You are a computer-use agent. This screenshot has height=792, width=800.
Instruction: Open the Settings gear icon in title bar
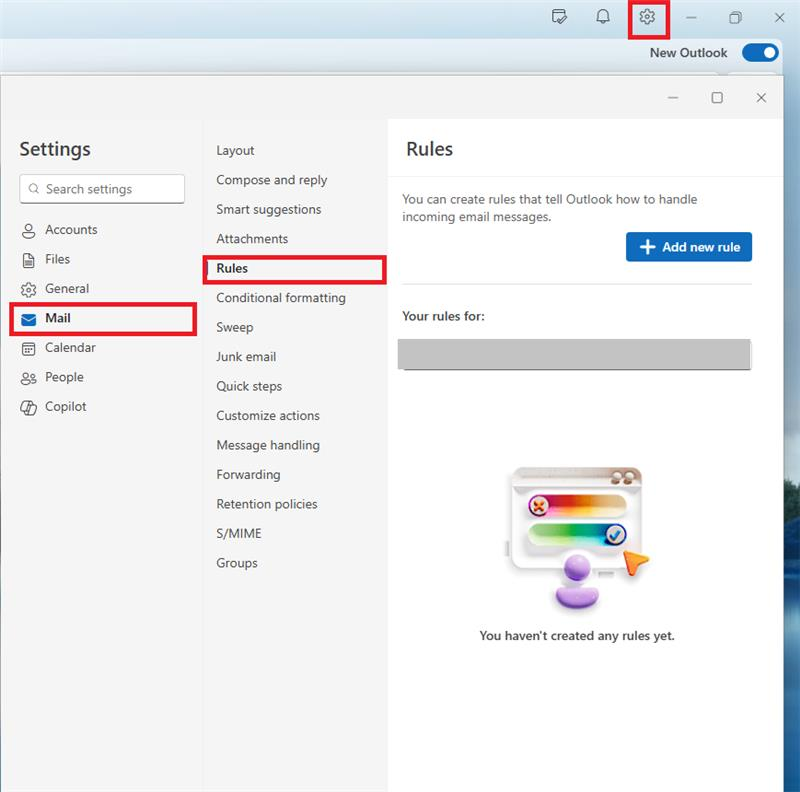click(647, 17)
